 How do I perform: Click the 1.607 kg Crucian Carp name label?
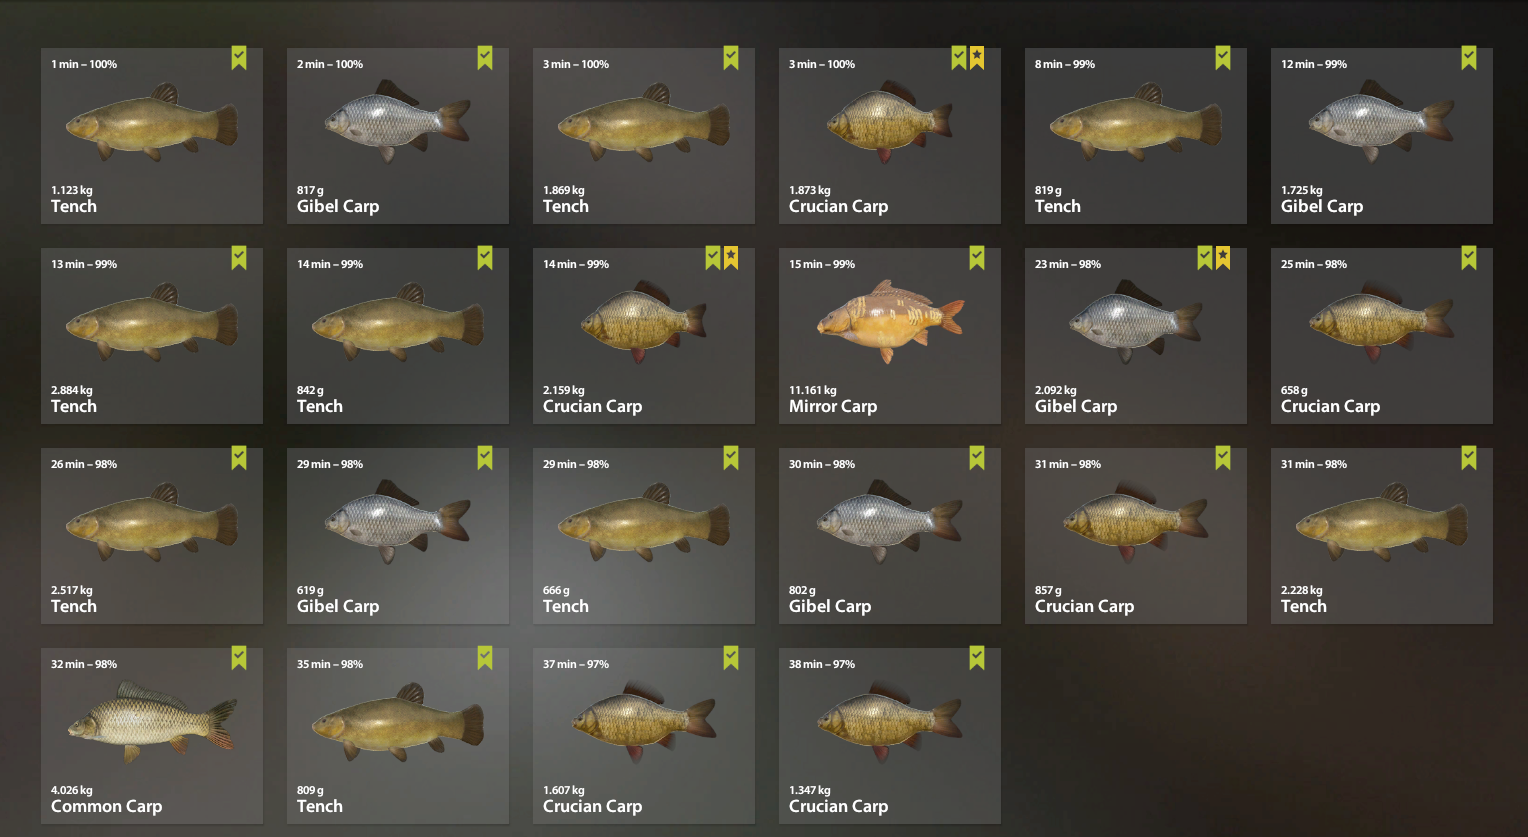[592, 806]
